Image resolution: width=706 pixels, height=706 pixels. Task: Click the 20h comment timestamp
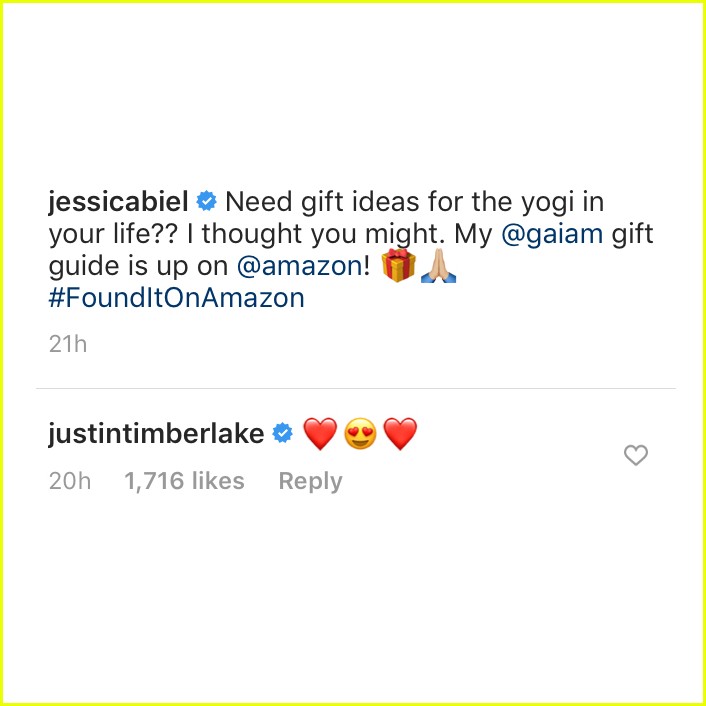pyautogui.click(x=70, y=481)
